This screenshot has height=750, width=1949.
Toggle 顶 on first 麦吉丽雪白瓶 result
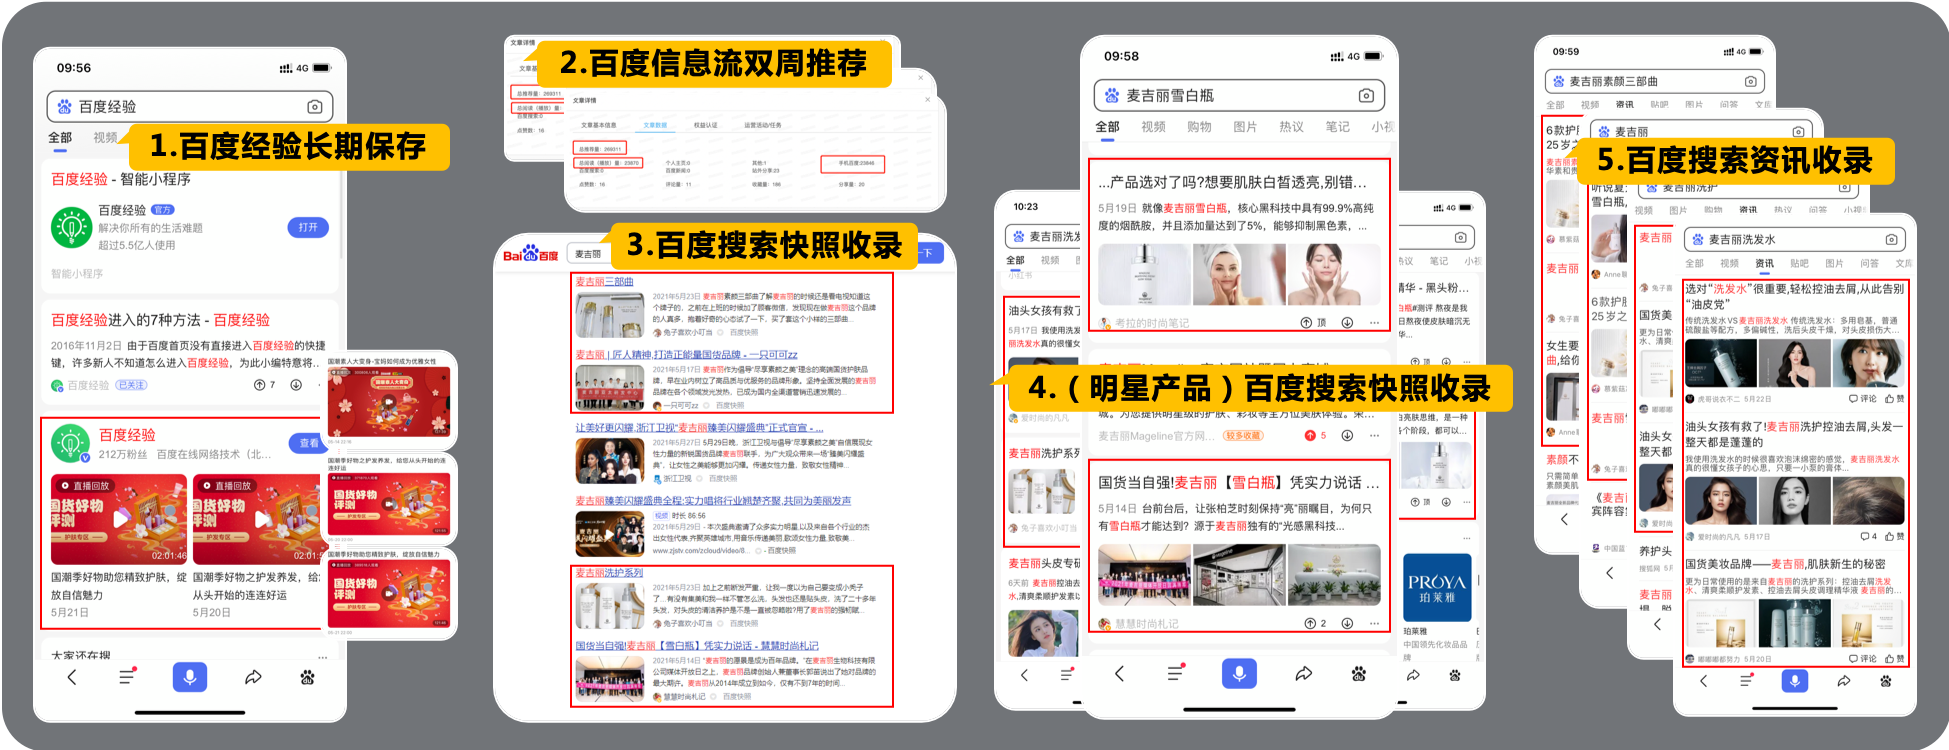coord(1312,323)
